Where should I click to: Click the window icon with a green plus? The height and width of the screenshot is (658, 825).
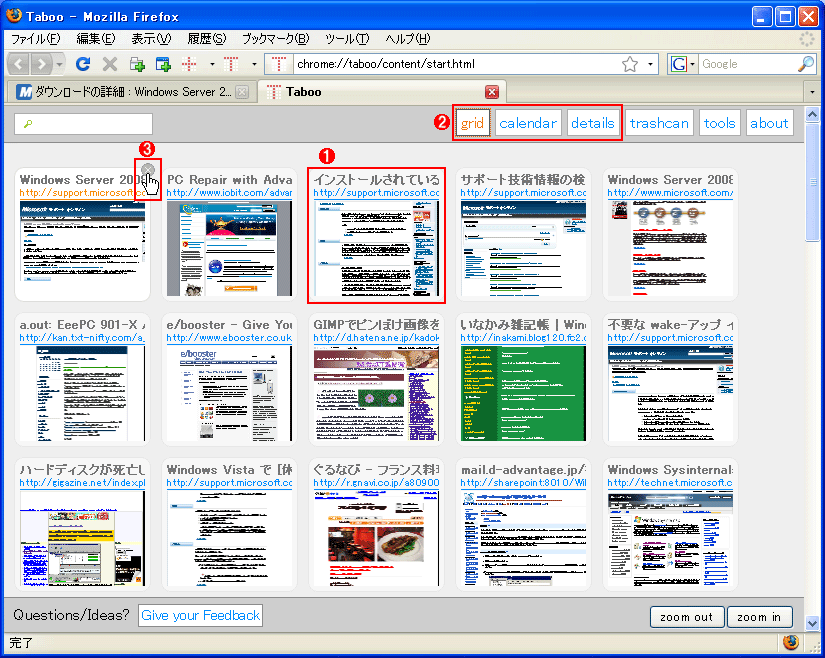[163, 64]
